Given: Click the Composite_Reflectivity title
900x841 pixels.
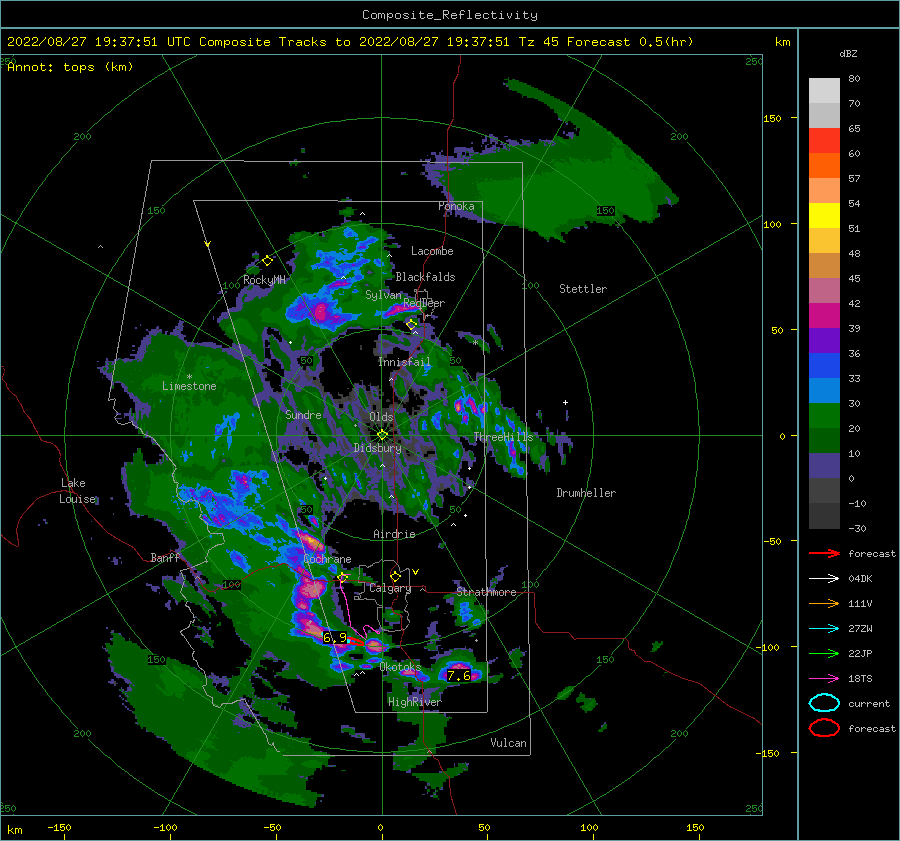Looking at the screenshot, I should pyautogui.click(x=450, y=15).
